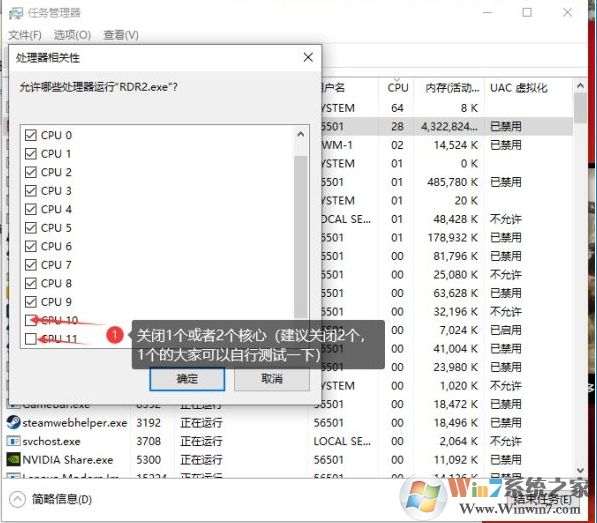Screen dimensions: 597x523
Task: Click PID 5300 cell
Action: 148,460
